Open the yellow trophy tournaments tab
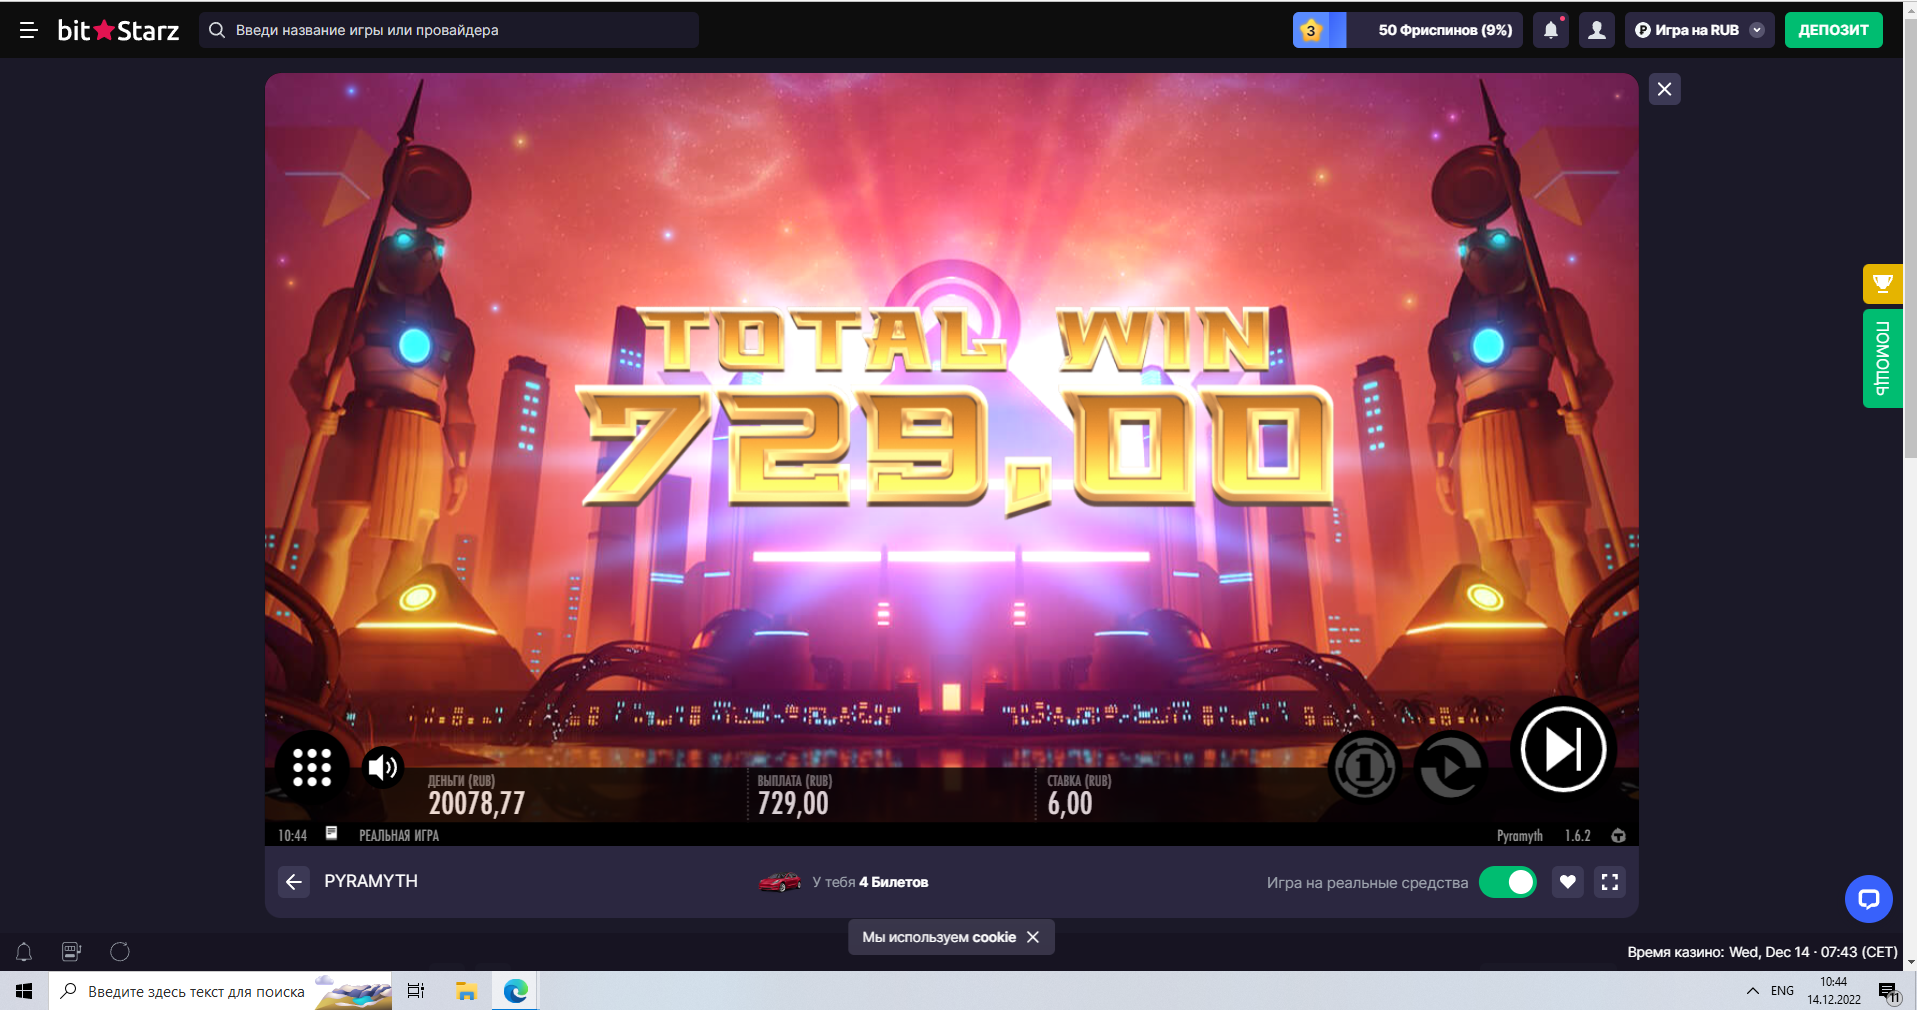 coord(1882,284)
